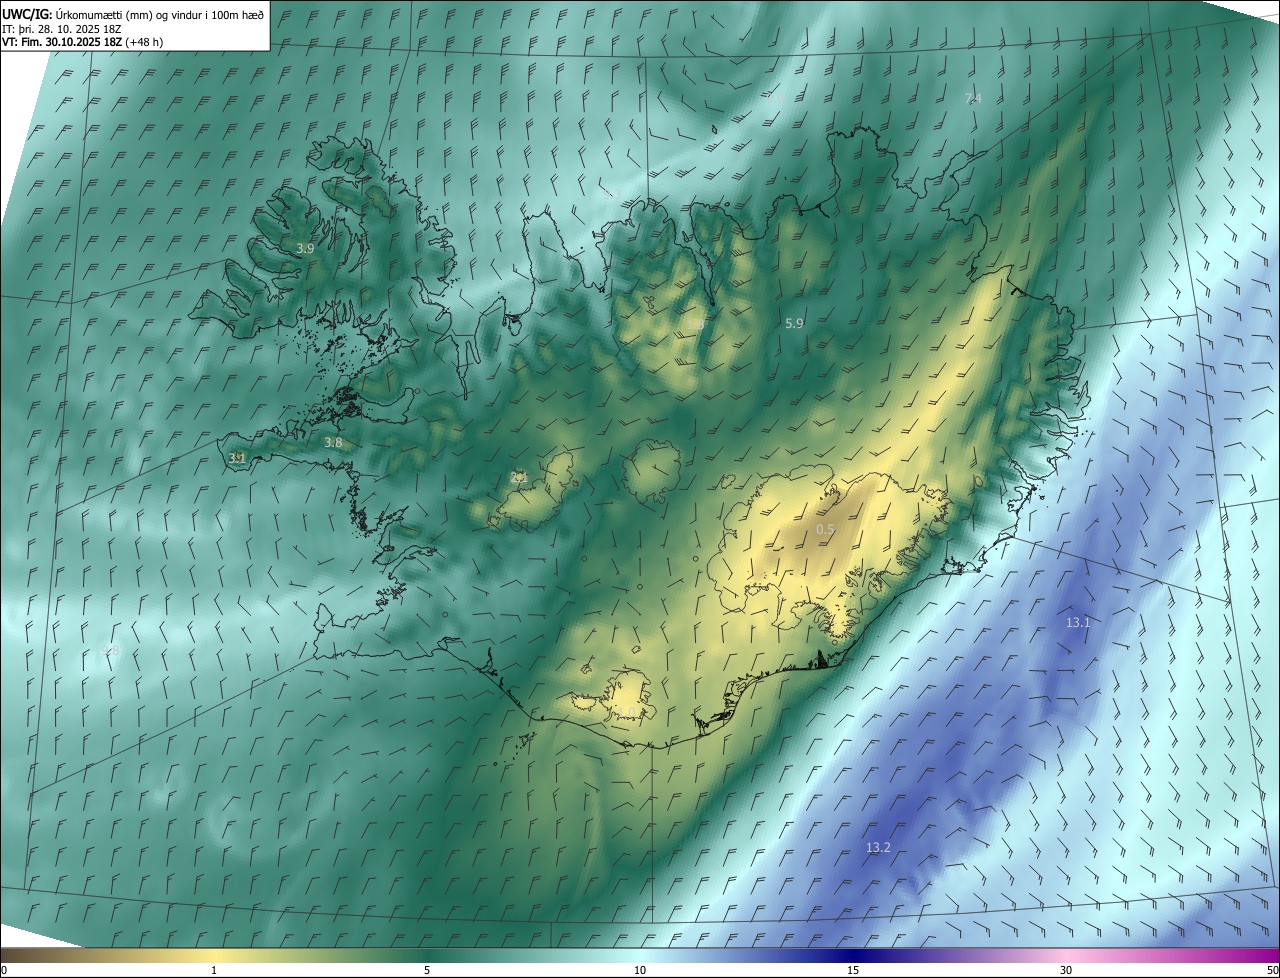Select the 2.1 value near western glacier

pos(519,477)
